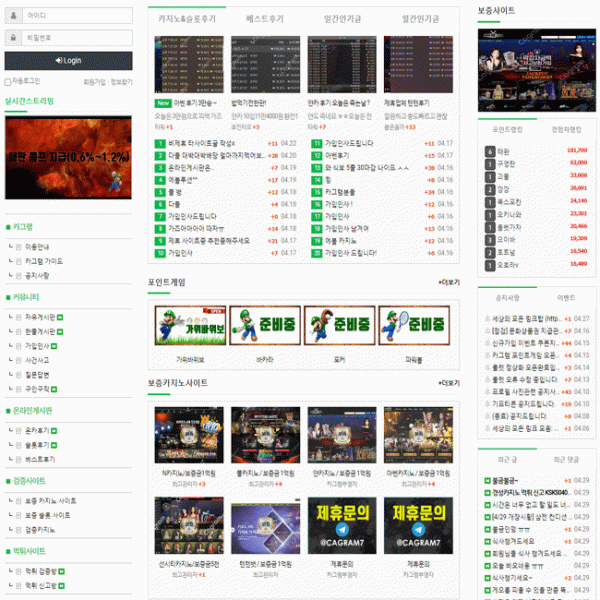Viewport: 600px width, 600px height.
Task: Toggle the 자동로그인 checkbox
Action: click(x=8, y=82)
